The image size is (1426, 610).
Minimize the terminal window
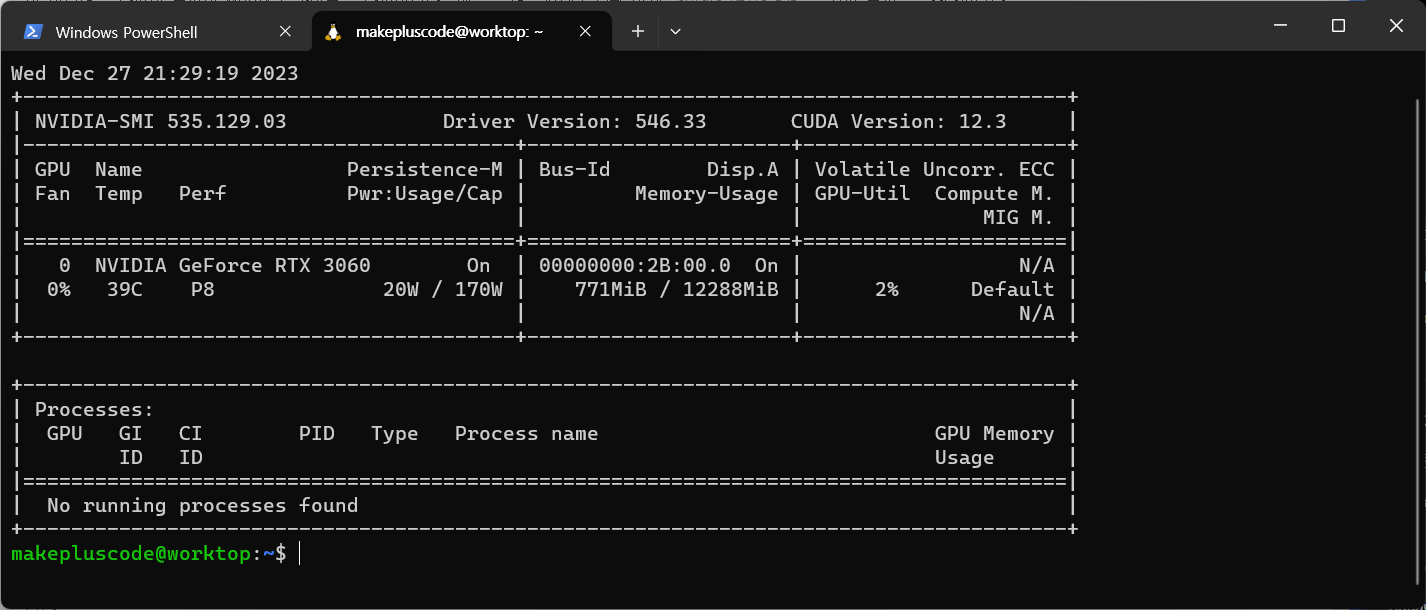pos(1280,26)
